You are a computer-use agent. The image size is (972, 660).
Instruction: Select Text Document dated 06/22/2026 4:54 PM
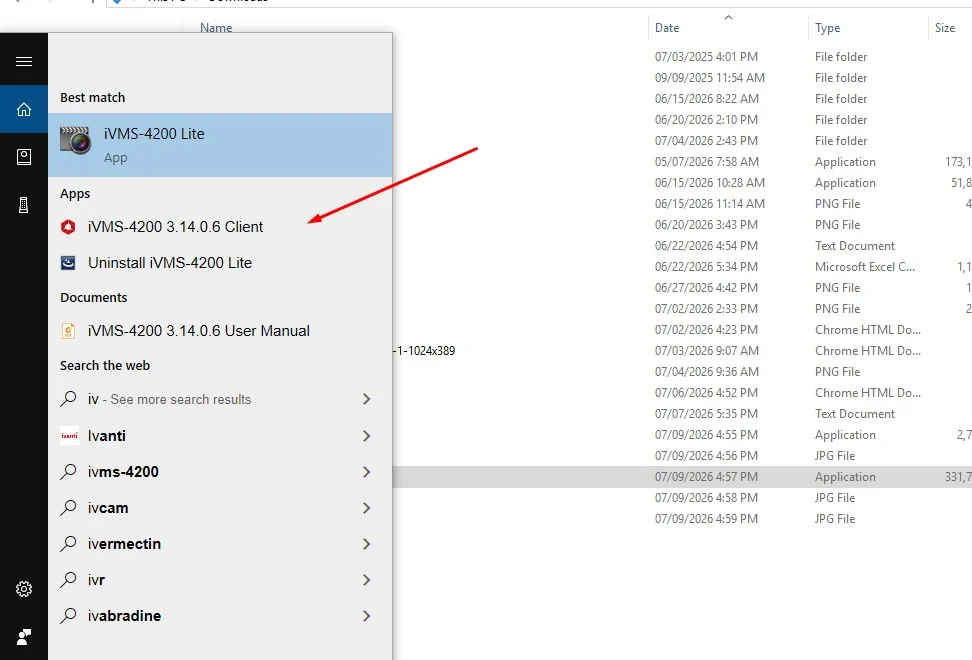(682, 245)
